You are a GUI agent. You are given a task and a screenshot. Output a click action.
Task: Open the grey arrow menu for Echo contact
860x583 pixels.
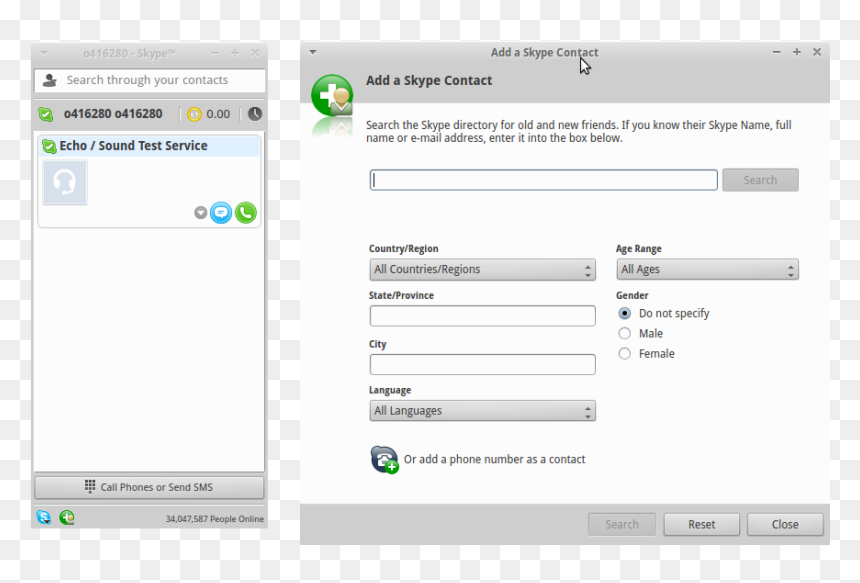point(201,212)
